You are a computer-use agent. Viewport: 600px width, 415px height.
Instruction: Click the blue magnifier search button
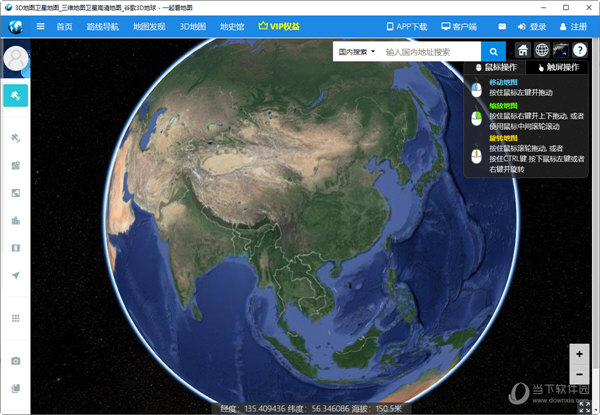point(493,52)
